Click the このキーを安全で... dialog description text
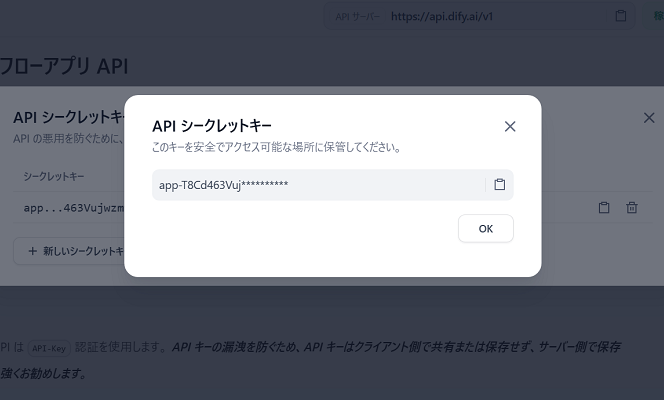This screenshot has width=664, height=400. 275,147
